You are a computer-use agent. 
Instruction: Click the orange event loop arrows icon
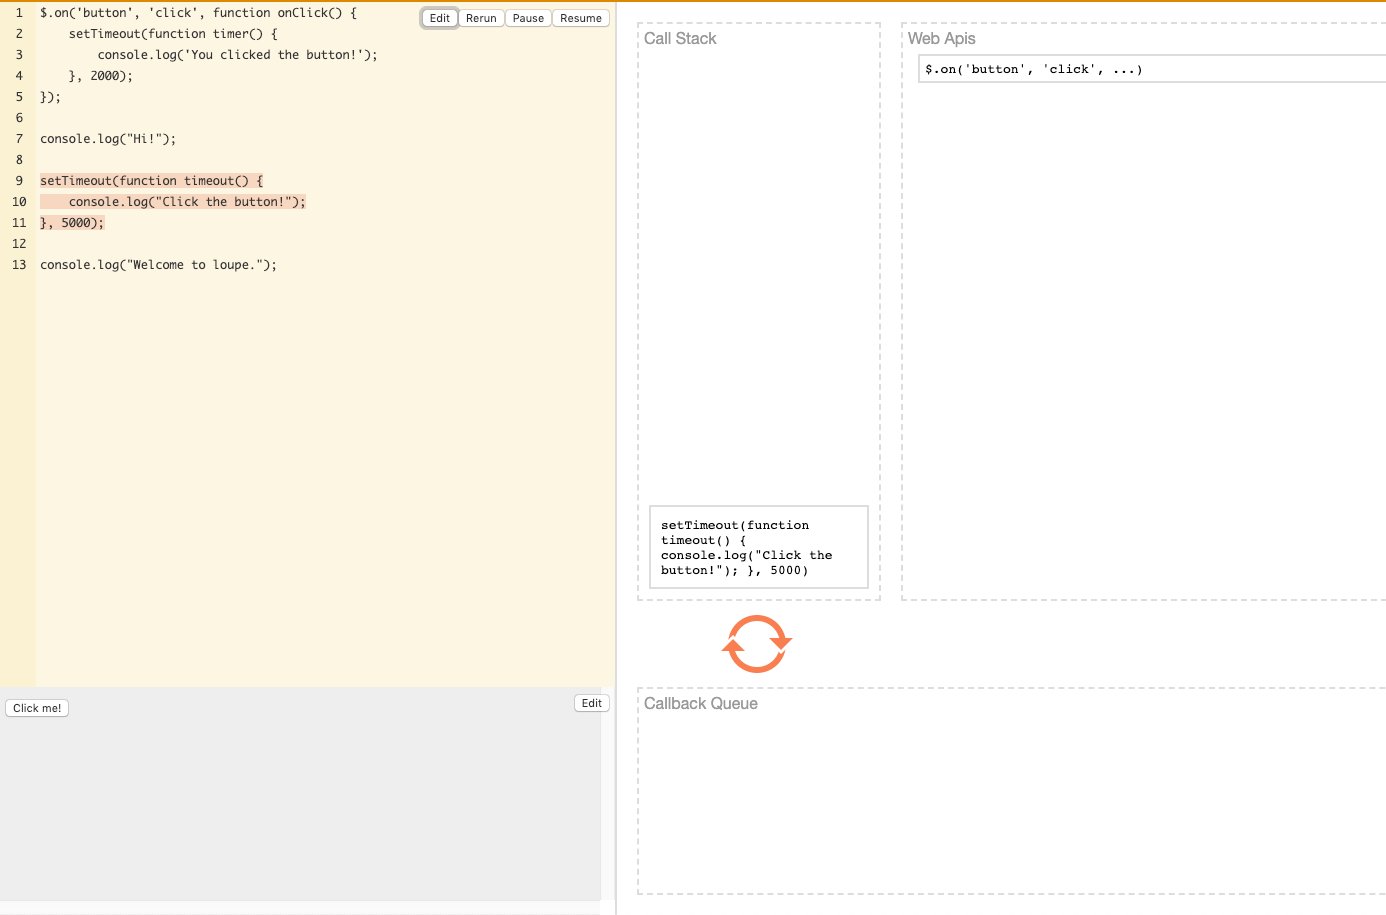tap(756, 644)
